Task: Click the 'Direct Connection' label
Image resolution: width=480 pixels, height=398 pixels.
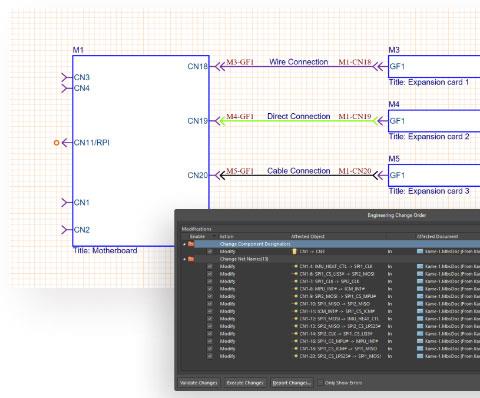Action: point(299,116)
